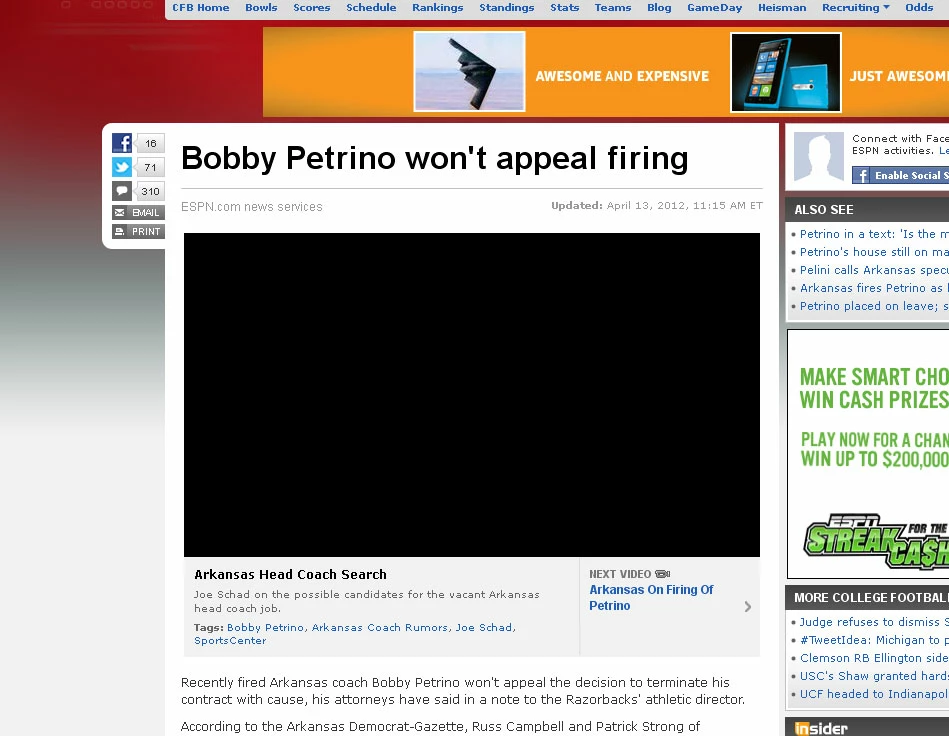Open 'Clemson RB Ellington' link

(874, 658)
